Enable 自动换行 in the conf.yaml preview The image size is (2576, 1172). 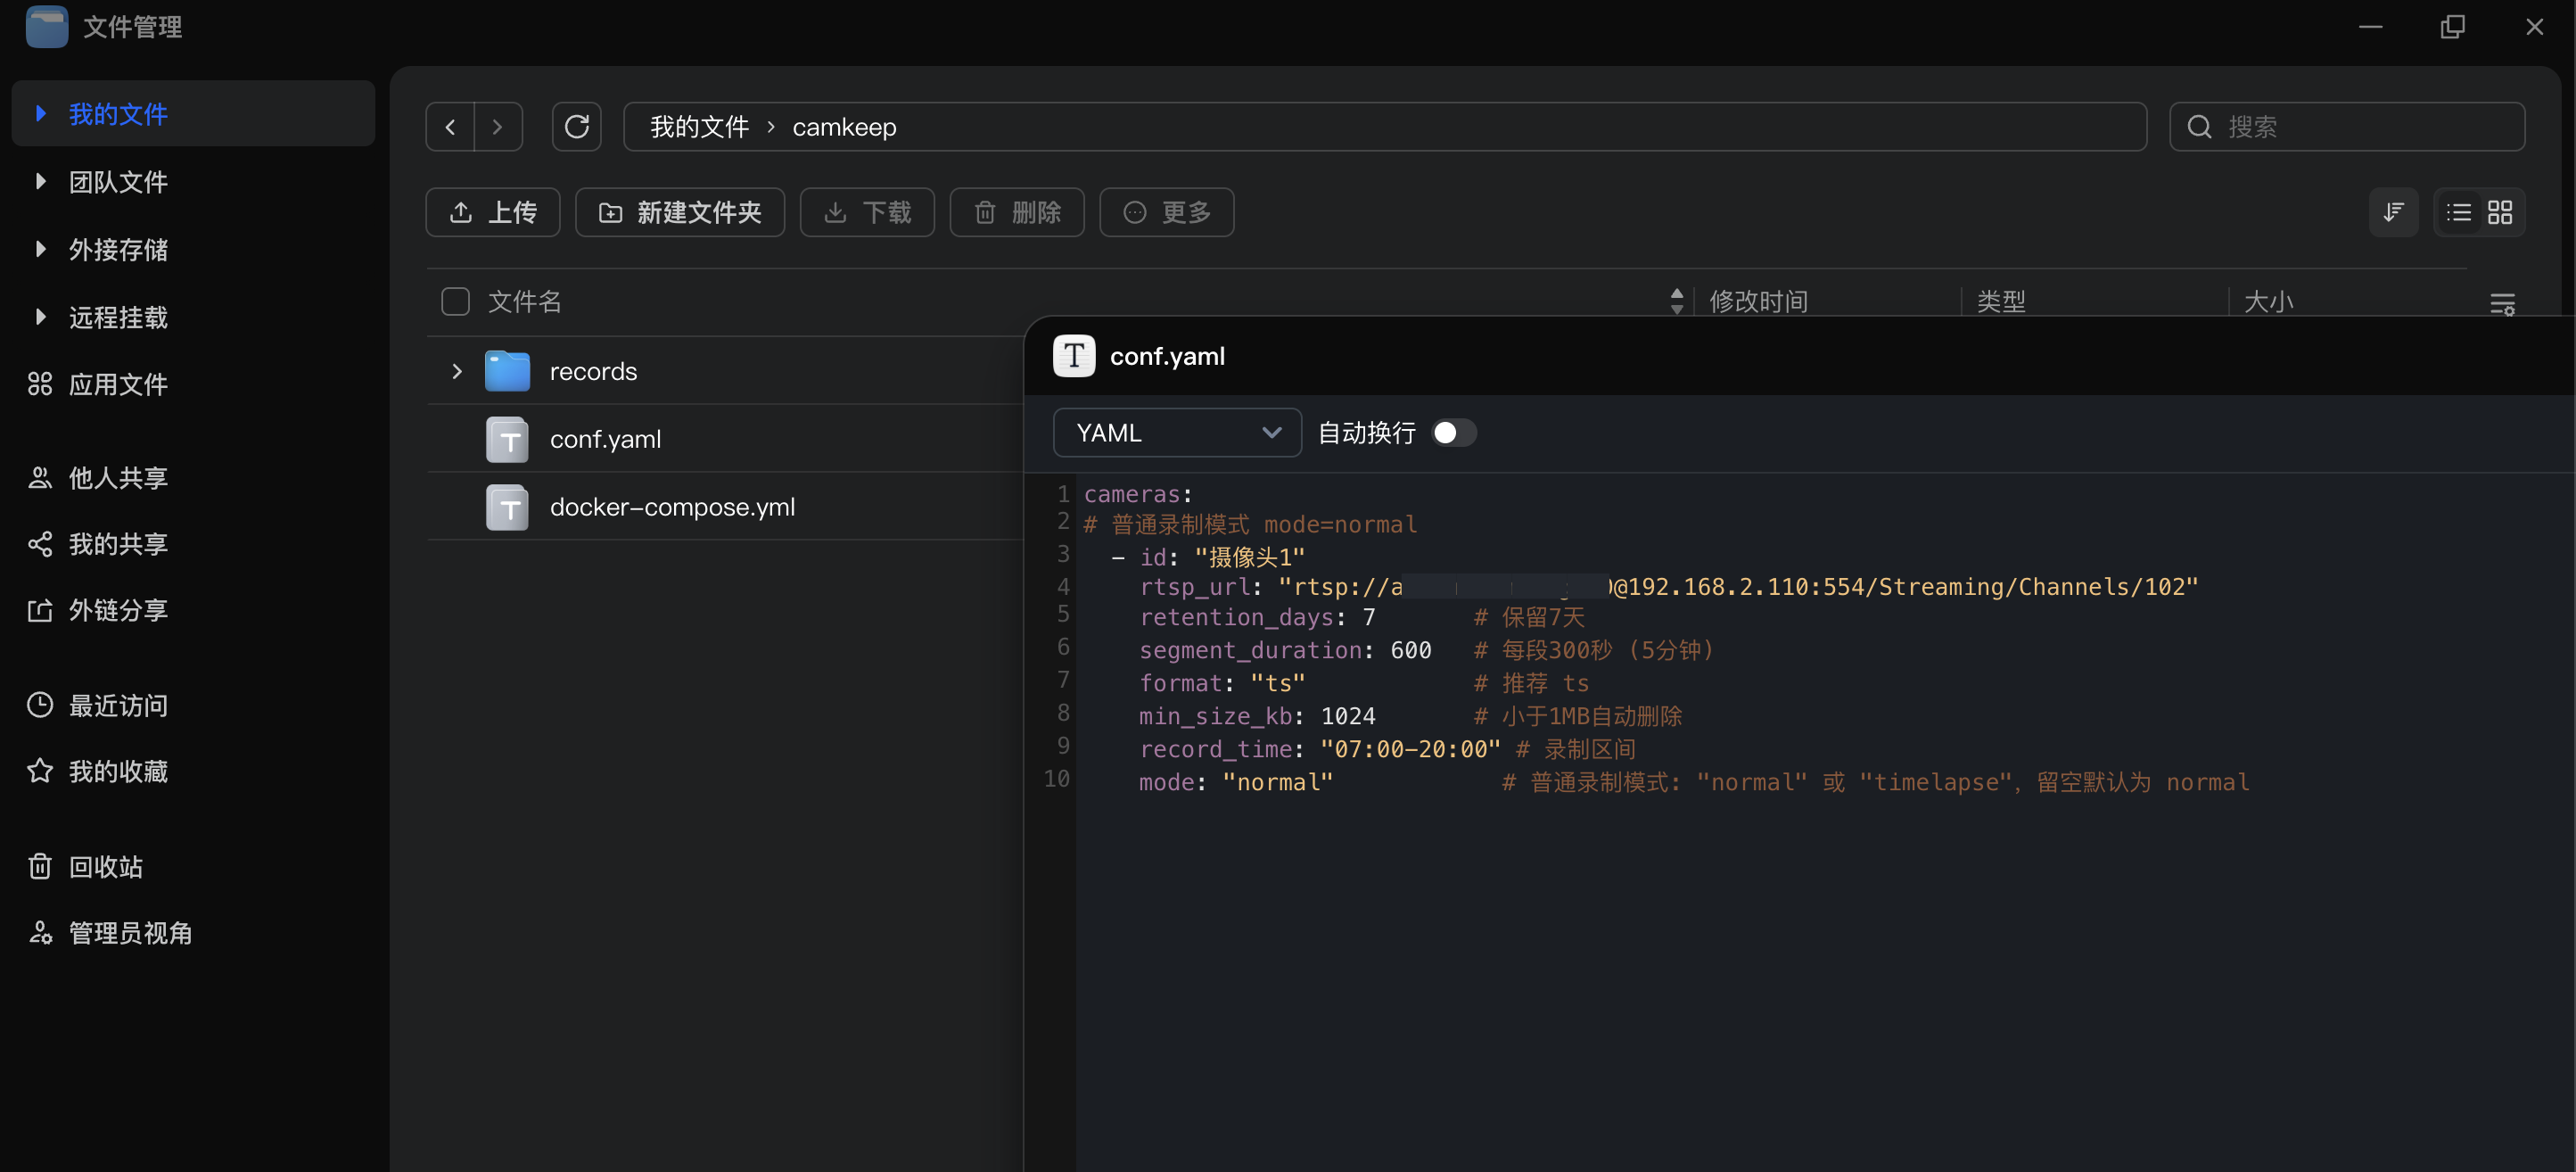point(1453,432)
